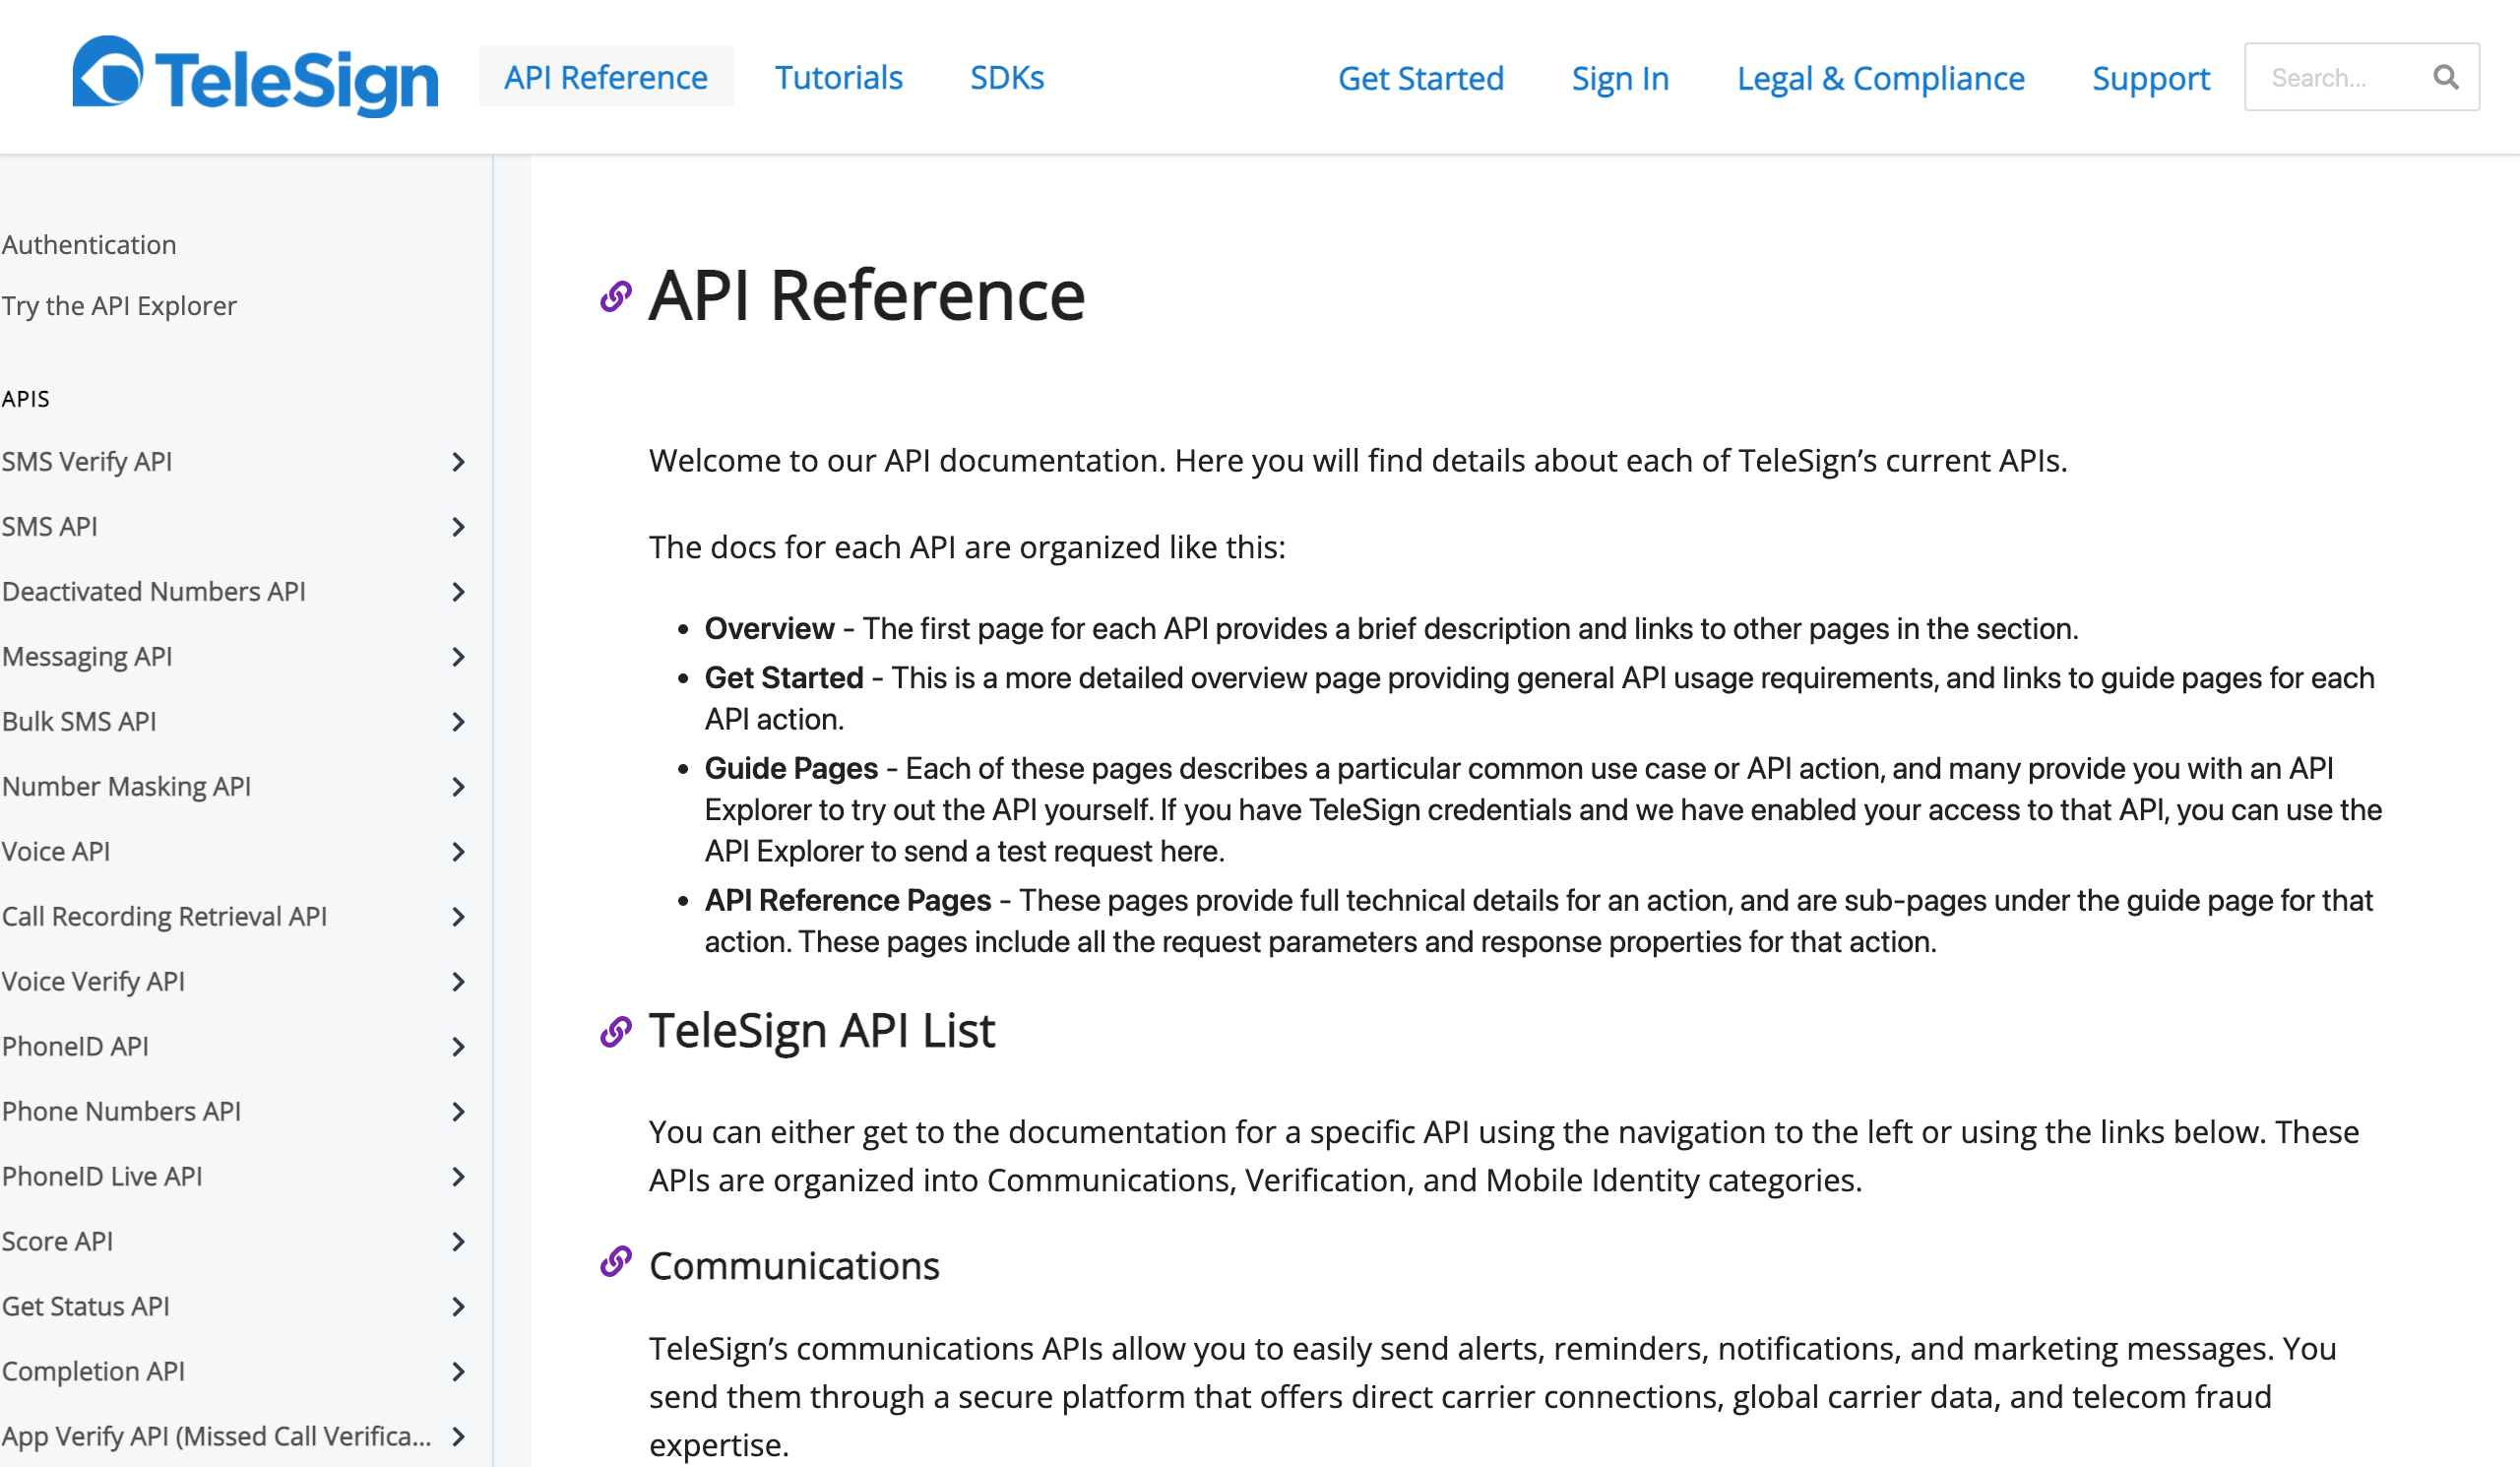This screenshot has width=2520, height=1467.
Task: Open the Support link
Action: pyautogui.click(x=2150, y=78)
